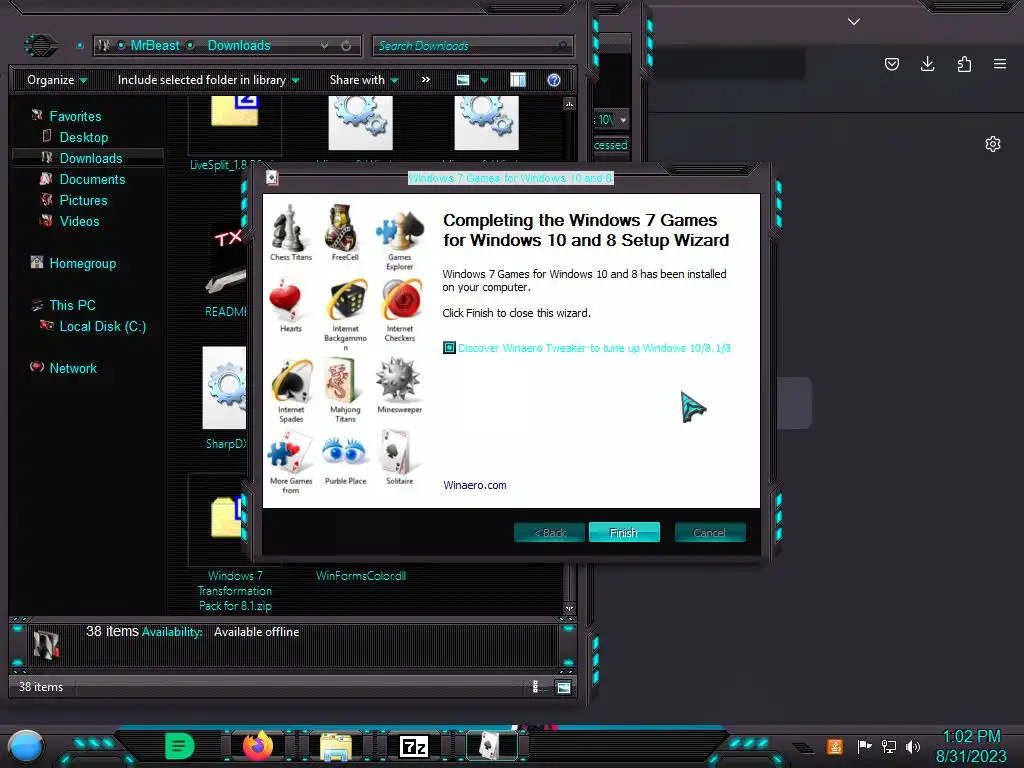Screen dimensions: 1024x768
Task: Open Firefox hamburger application menu
Action: point(1000,64)
